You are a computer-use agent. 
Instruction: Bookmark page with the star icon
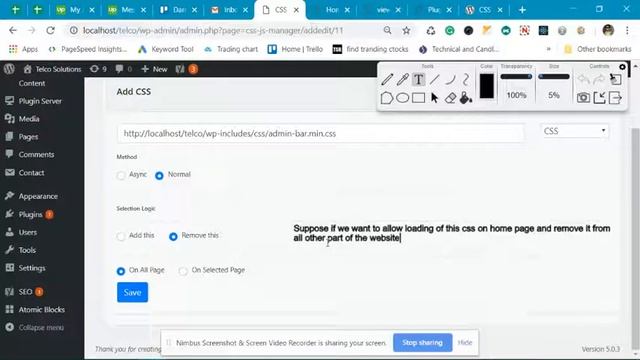[406, 30]
